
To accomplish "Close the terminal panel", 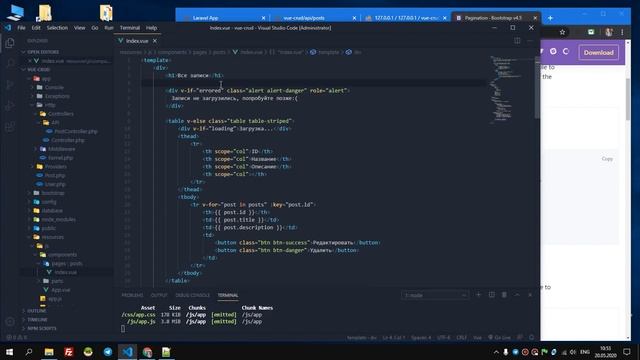I will pyautogui.click(x=530, y=295).
